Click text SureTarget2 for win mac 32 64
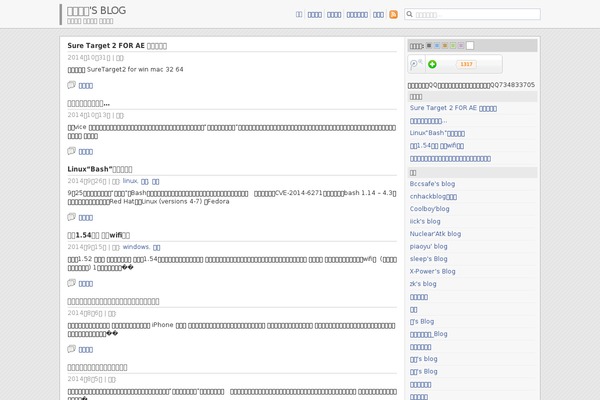This screenshot has height=400, width=600. 126,70
